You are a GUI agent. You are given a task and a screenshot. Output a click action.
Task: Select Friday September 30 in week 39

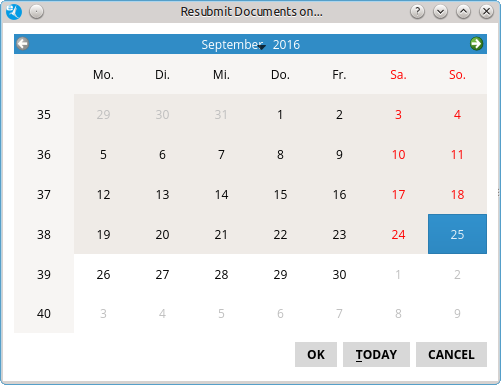[x=339, y=274]
